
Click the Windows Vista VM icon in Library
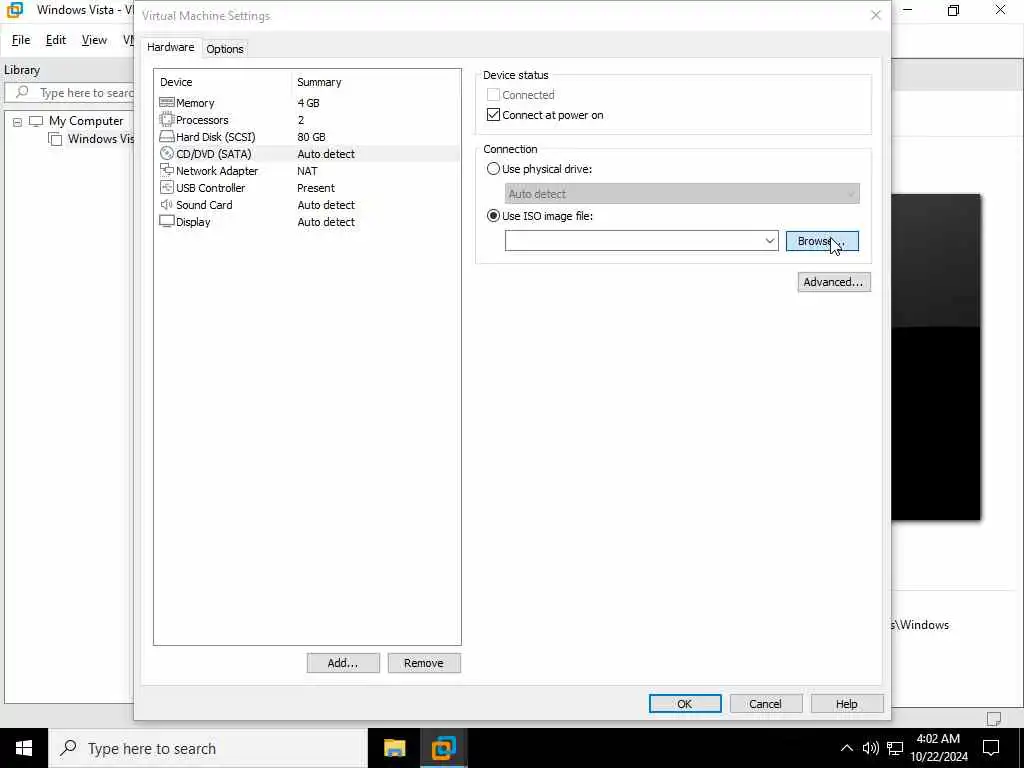point(56,138)
